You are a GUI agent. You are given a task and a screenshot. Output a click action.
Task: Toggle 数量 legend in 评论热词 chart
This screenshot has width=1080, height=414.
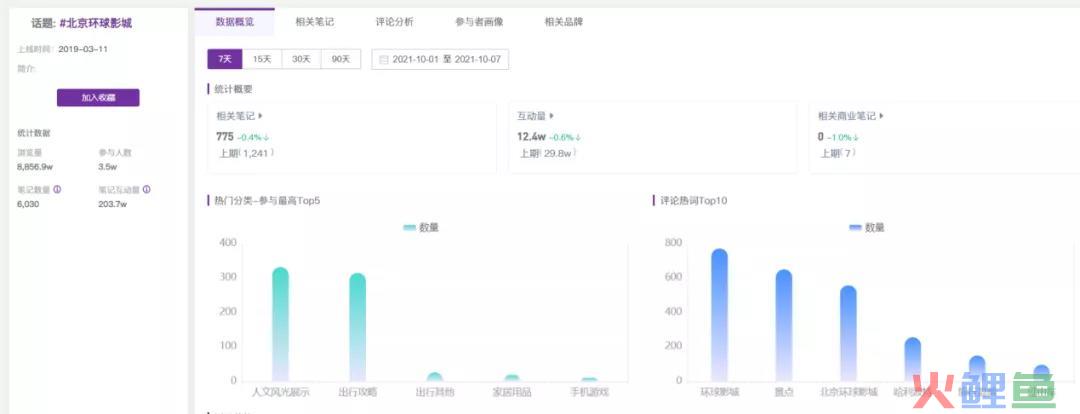point(866,227)
